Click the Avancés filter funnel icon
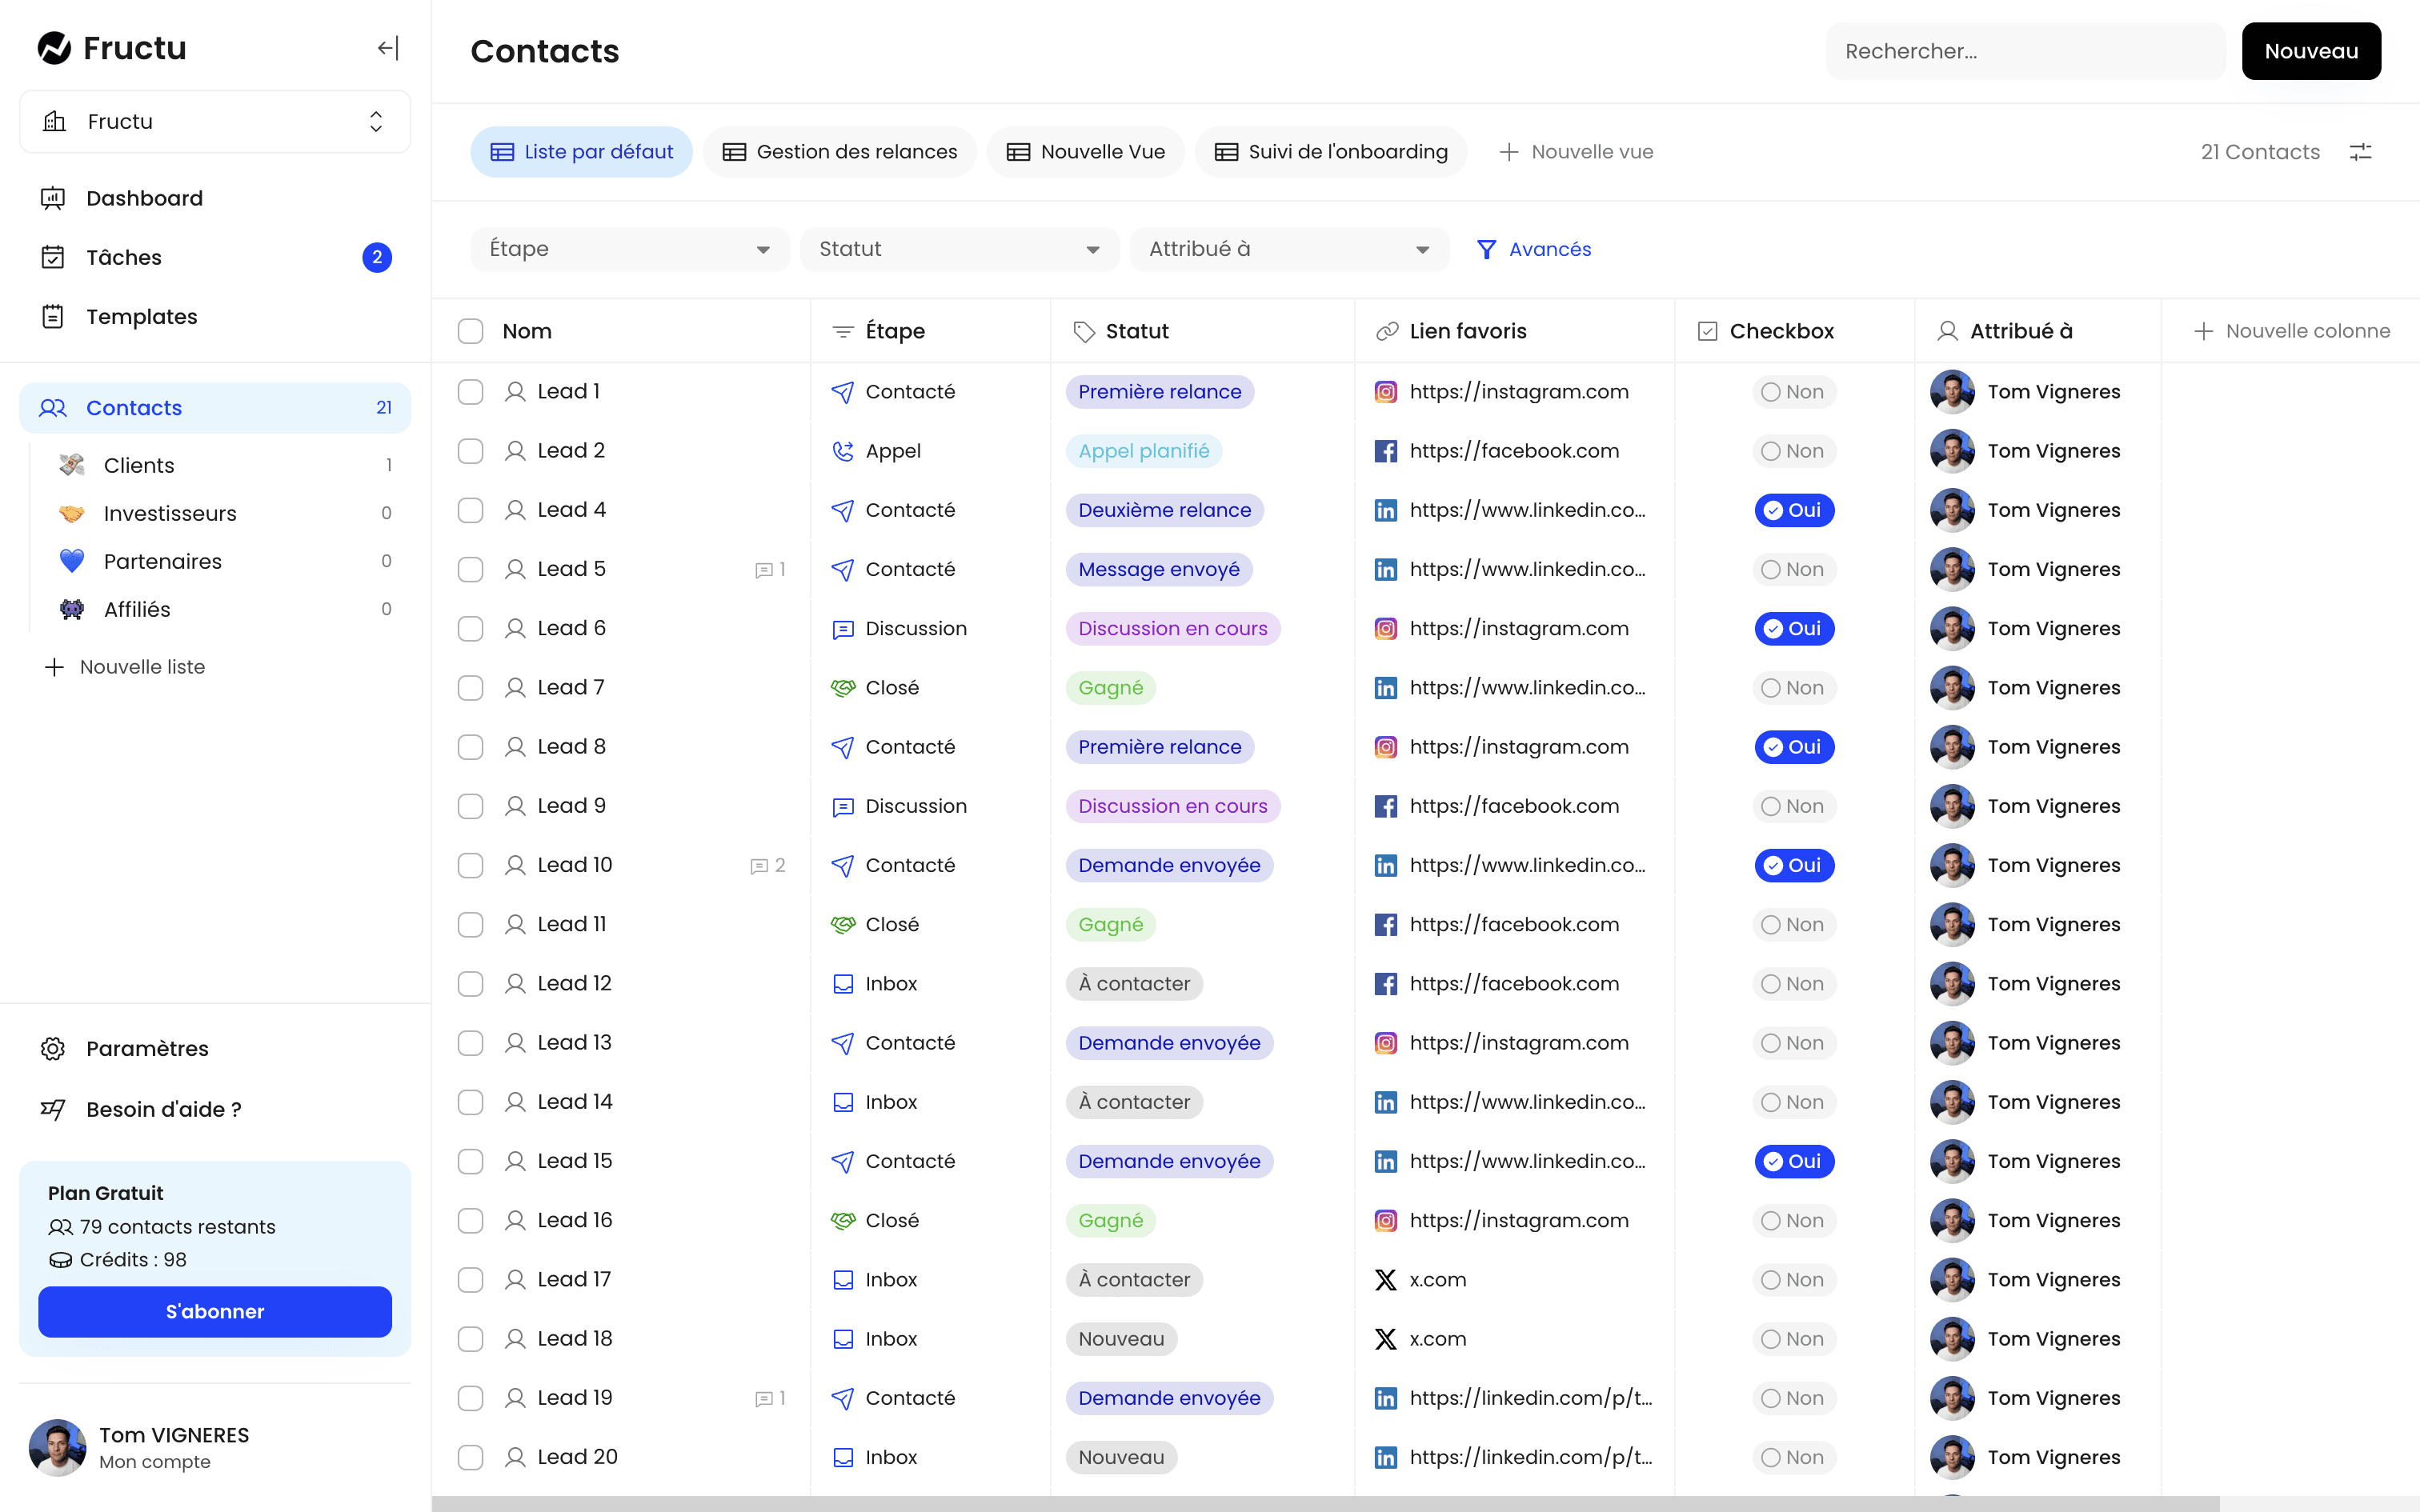 pyautogui.click(x=1486, y=249)
